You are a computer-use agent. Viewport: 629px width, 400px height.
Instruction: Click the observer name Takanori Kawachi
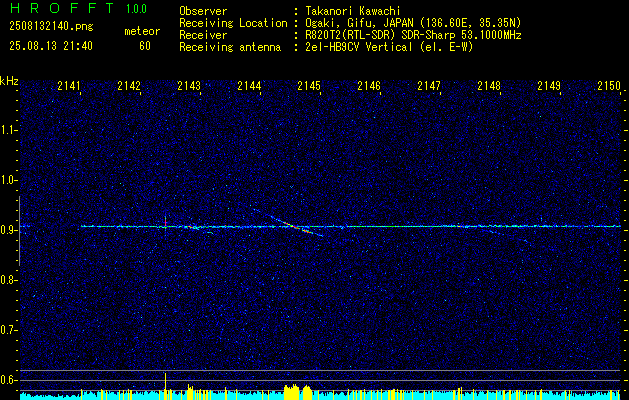tap(352, 11)
